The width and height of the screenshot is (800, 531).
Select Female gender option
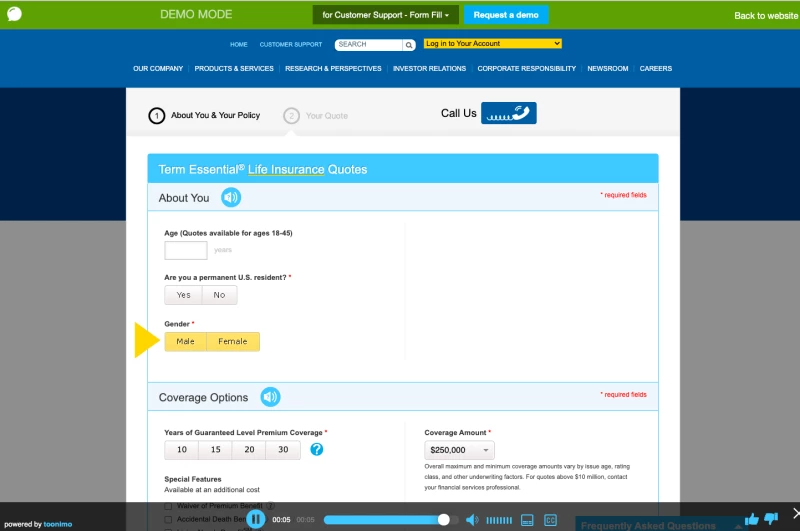(x=233, y=342)
